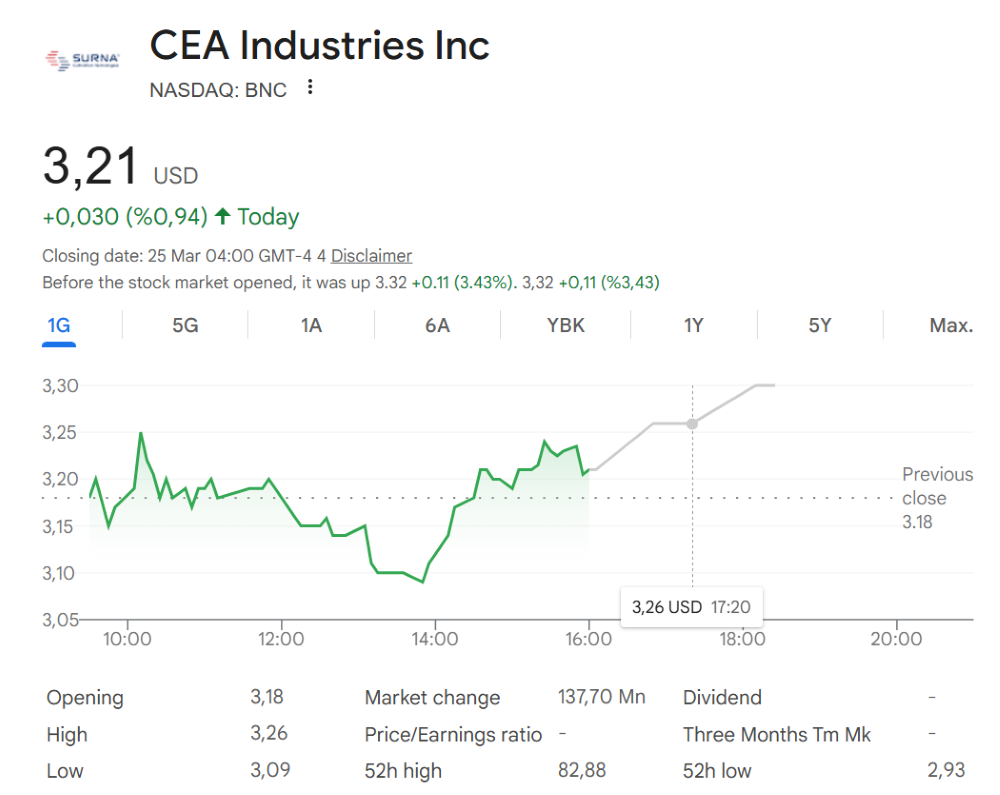Click the NASDAQ: BNC ticker text
The height and width of the screenshot is (795, 1000).
coord(218,90)
